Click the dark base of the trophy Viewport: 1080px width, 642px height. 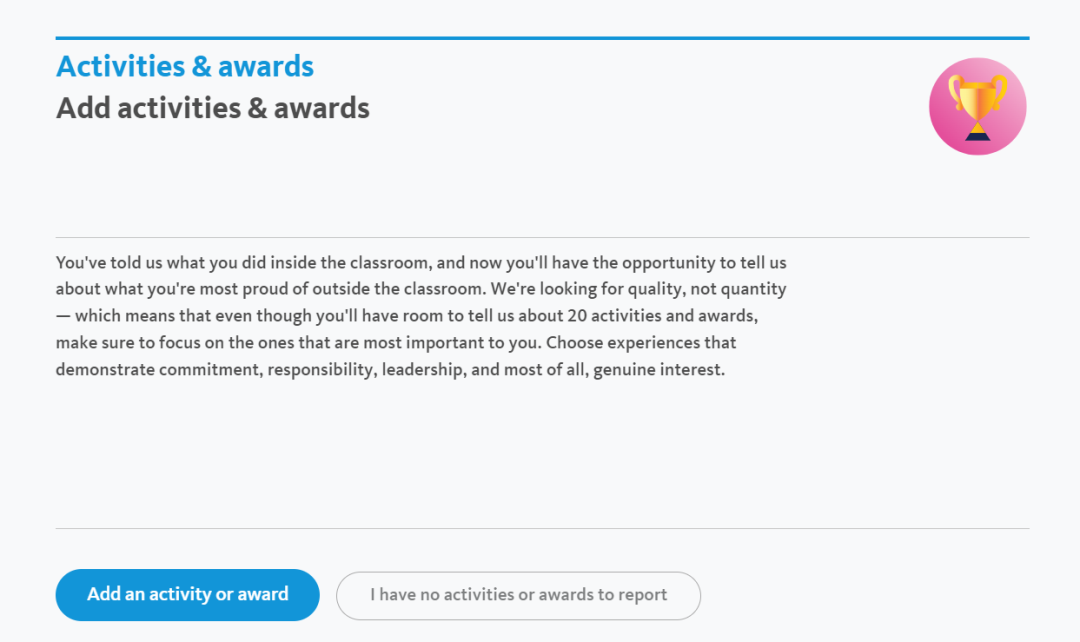pyautogui.click(x=977, y=136)
